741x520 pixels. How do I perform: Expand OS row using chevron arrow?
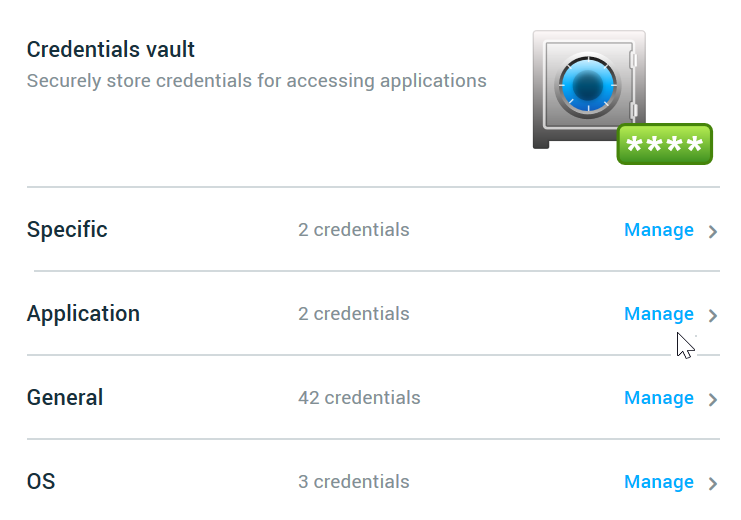click(x=713, y=484)
